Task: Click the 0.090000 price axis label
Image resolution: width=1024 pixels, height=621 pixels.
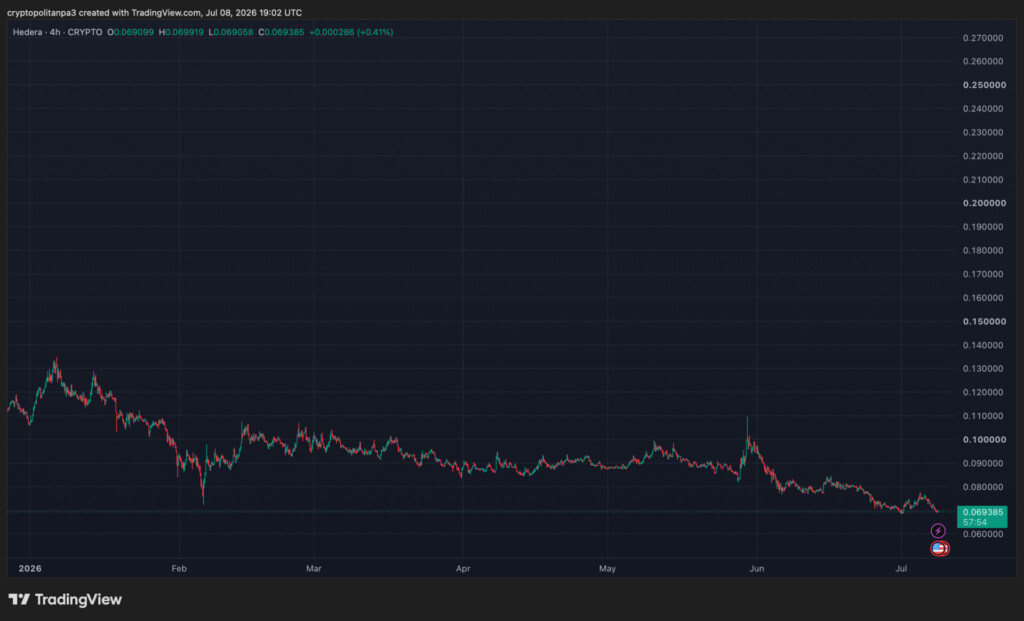Action: 983,463
